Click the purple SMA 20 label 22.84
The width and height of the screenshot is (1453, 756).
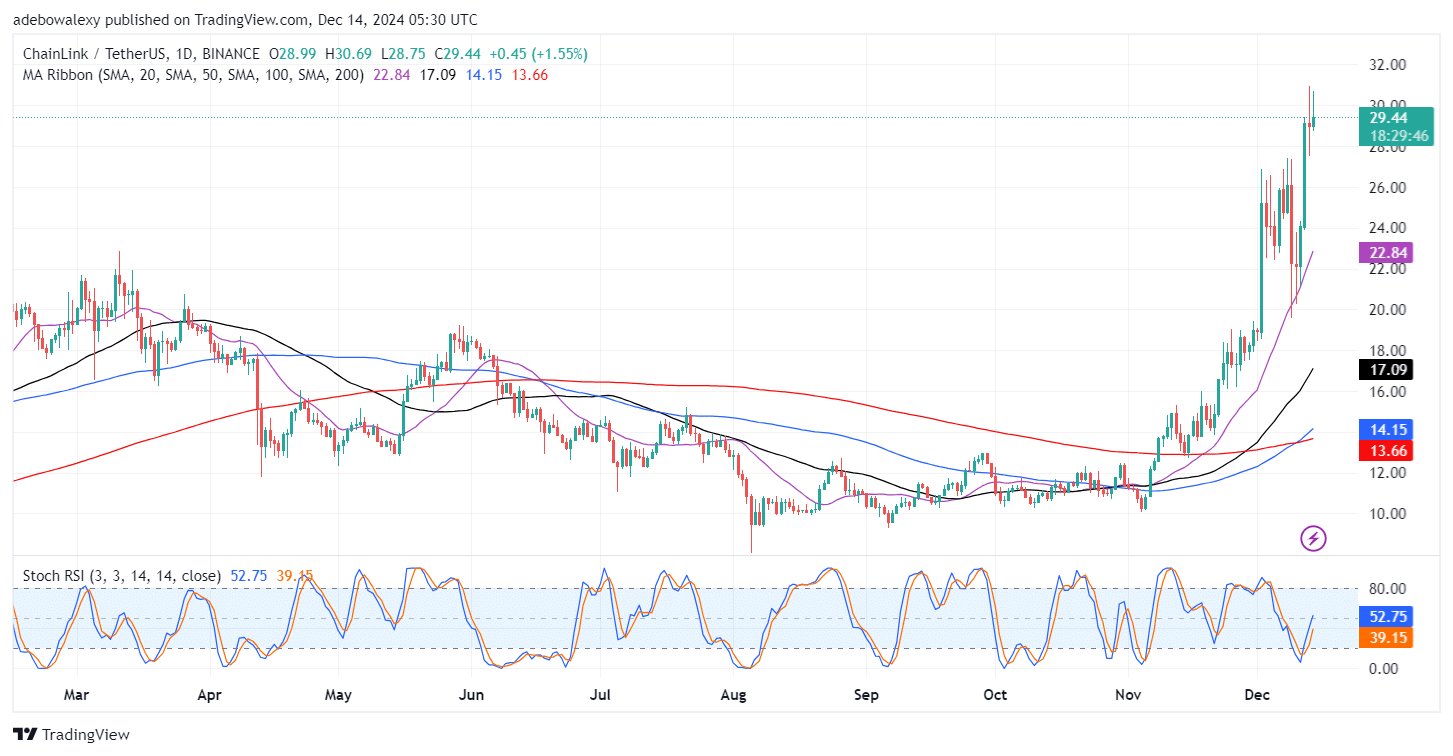click(1387, 253)
